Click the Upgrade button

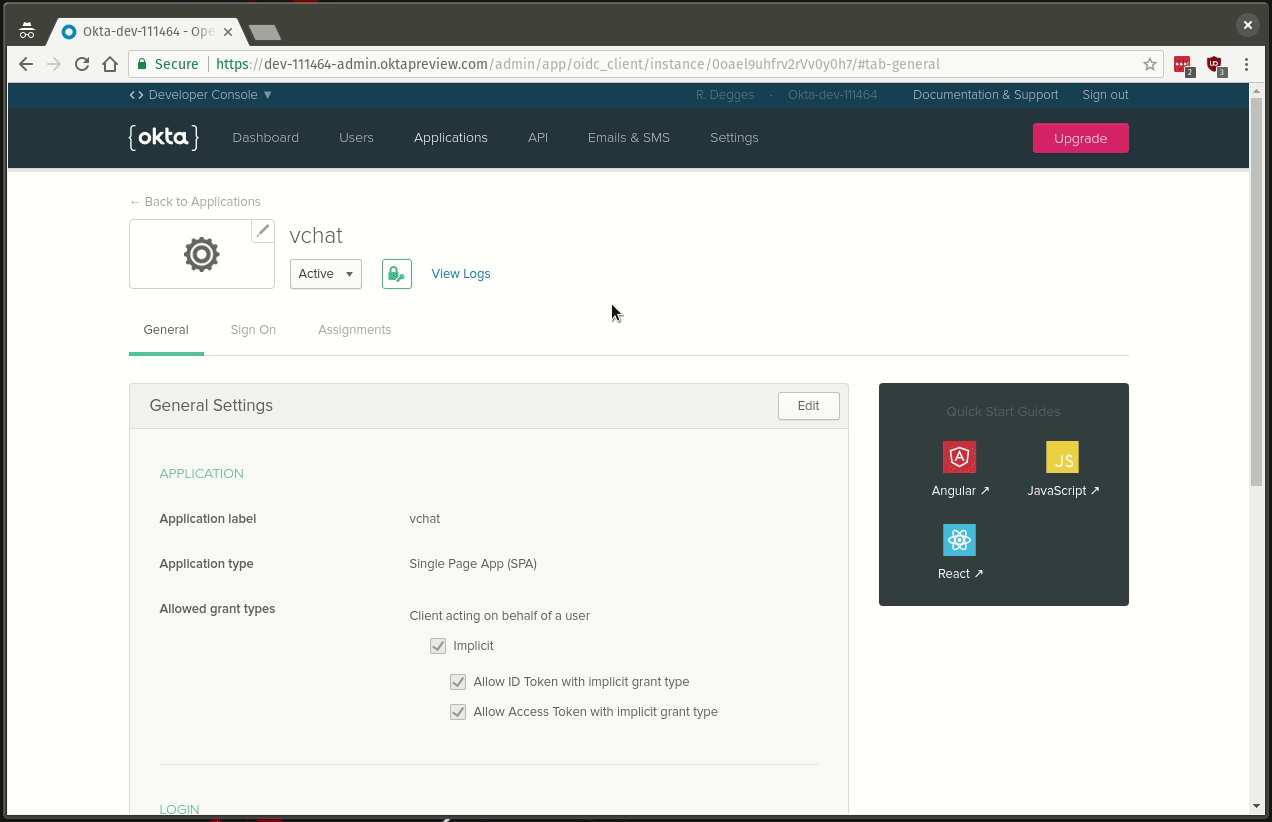1081,138
